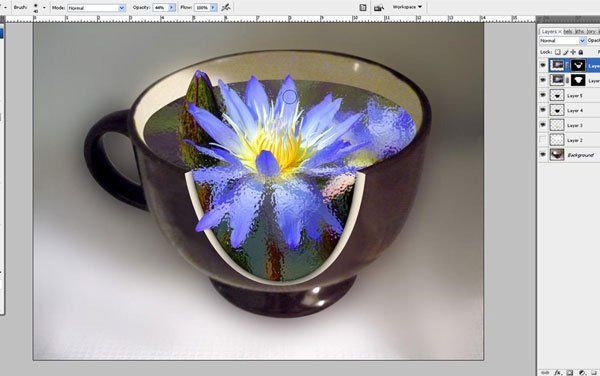600x376 pixels.
Task: Switch to the Layers tab
Action: (550, 31)
